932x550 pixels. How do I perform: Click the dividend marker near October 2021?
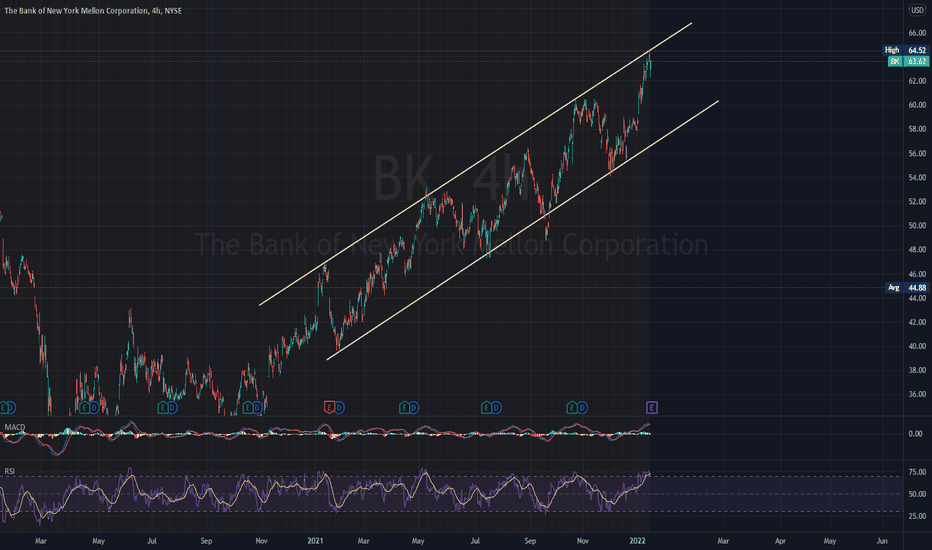(x=582, y=407)
